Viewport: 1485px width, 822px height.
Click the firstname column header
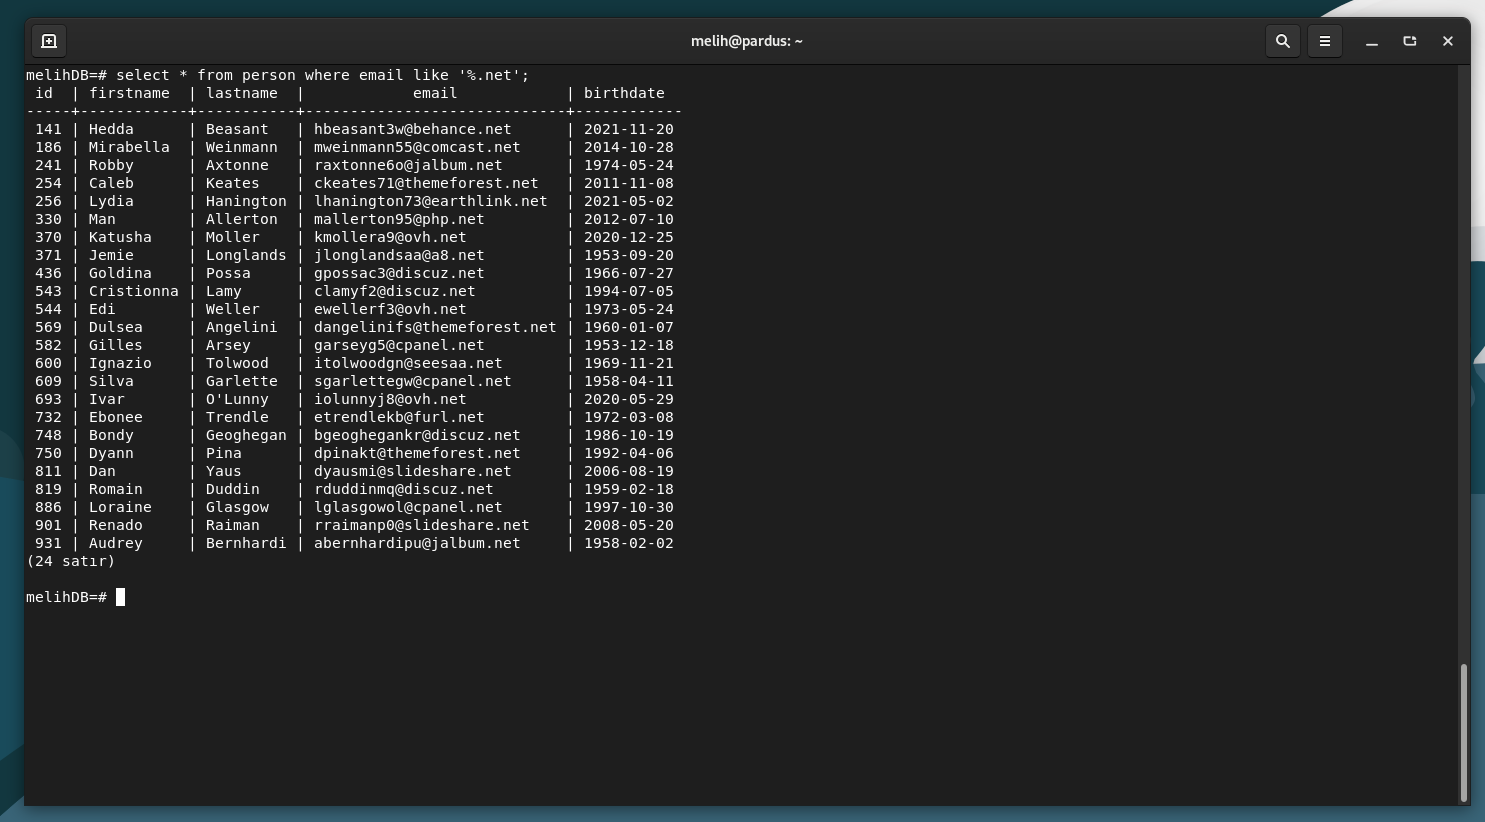click(129, 93)
